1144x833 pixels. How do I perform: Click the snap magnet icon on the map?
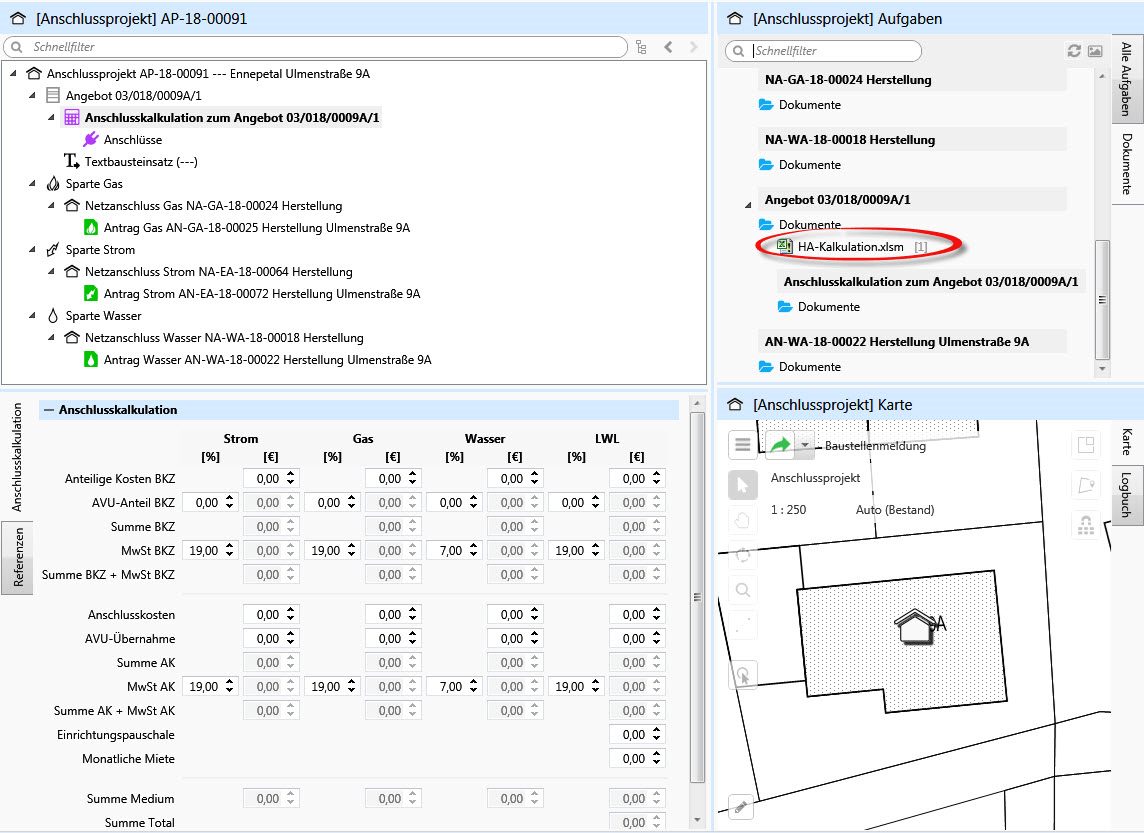coord(1086,524)
